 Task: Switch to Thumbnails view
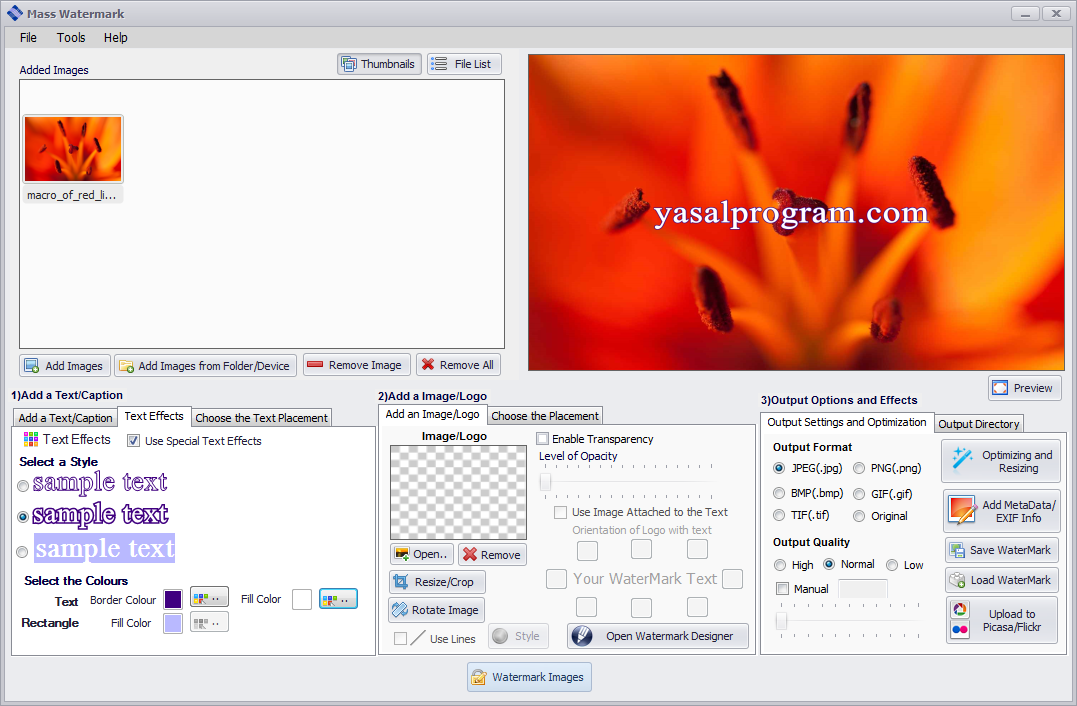click(377, 64)
